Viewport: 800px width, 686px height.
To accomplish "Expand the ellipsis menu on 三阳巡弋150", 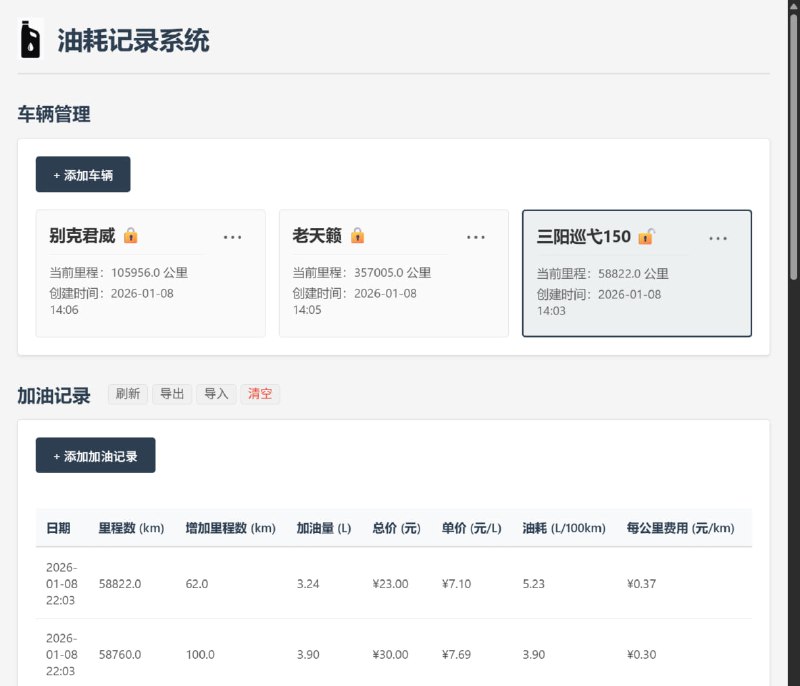I will pyautogui.click(x=718, y=238).
